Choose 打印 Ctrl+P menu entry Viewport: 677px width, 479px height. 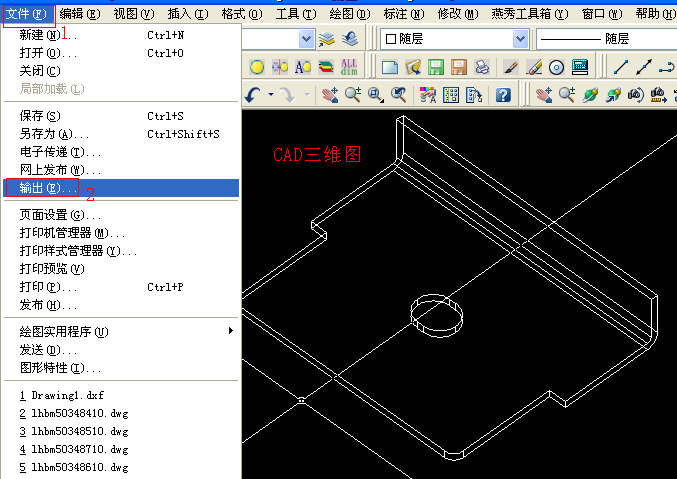point(121,287)
